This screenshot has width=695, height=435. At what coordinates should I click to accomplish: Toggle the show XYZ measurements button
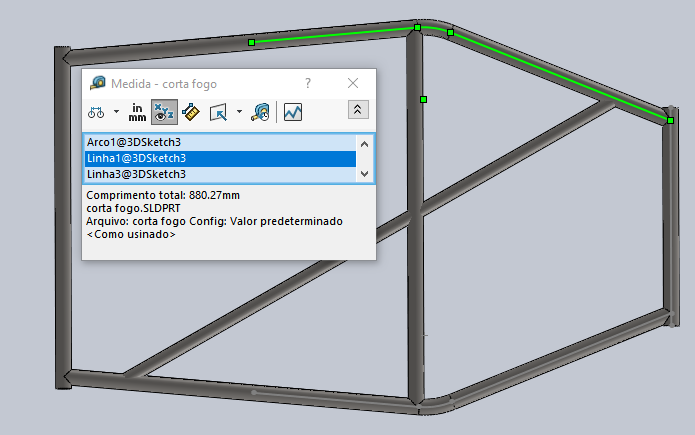point(162,112)
